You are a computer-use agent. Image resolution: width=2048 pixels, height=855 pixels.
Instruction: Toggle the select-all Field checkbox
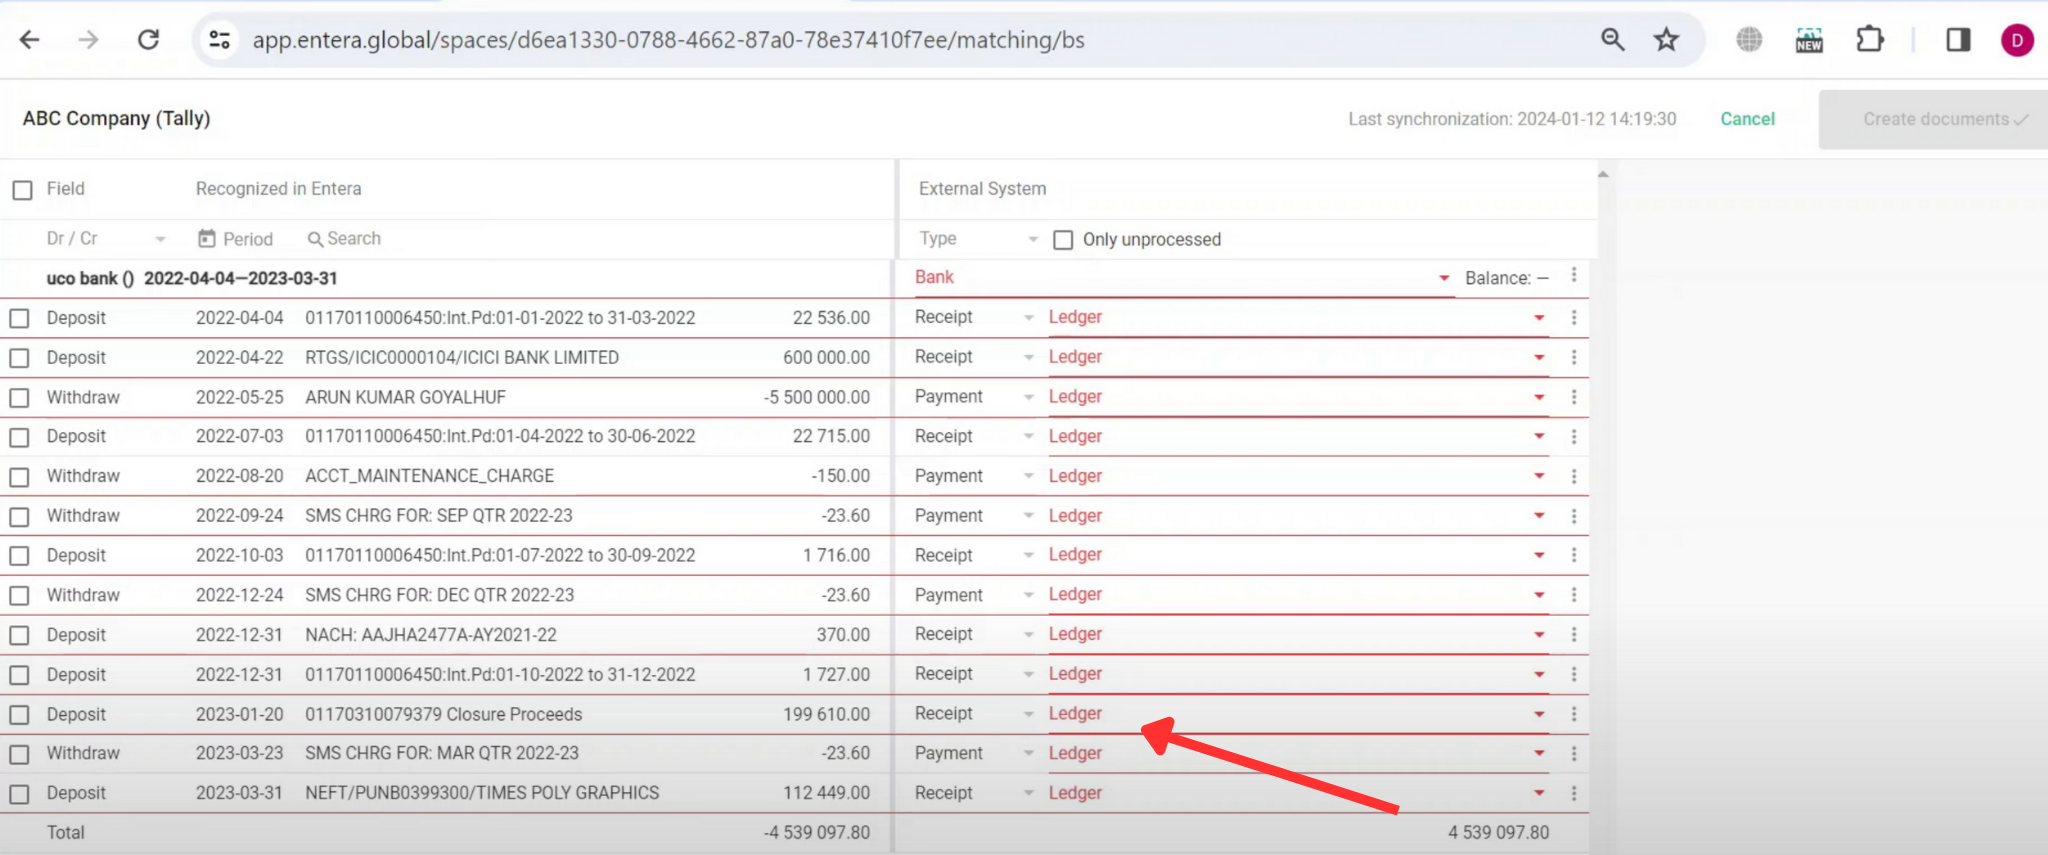[x=23, y=190]
